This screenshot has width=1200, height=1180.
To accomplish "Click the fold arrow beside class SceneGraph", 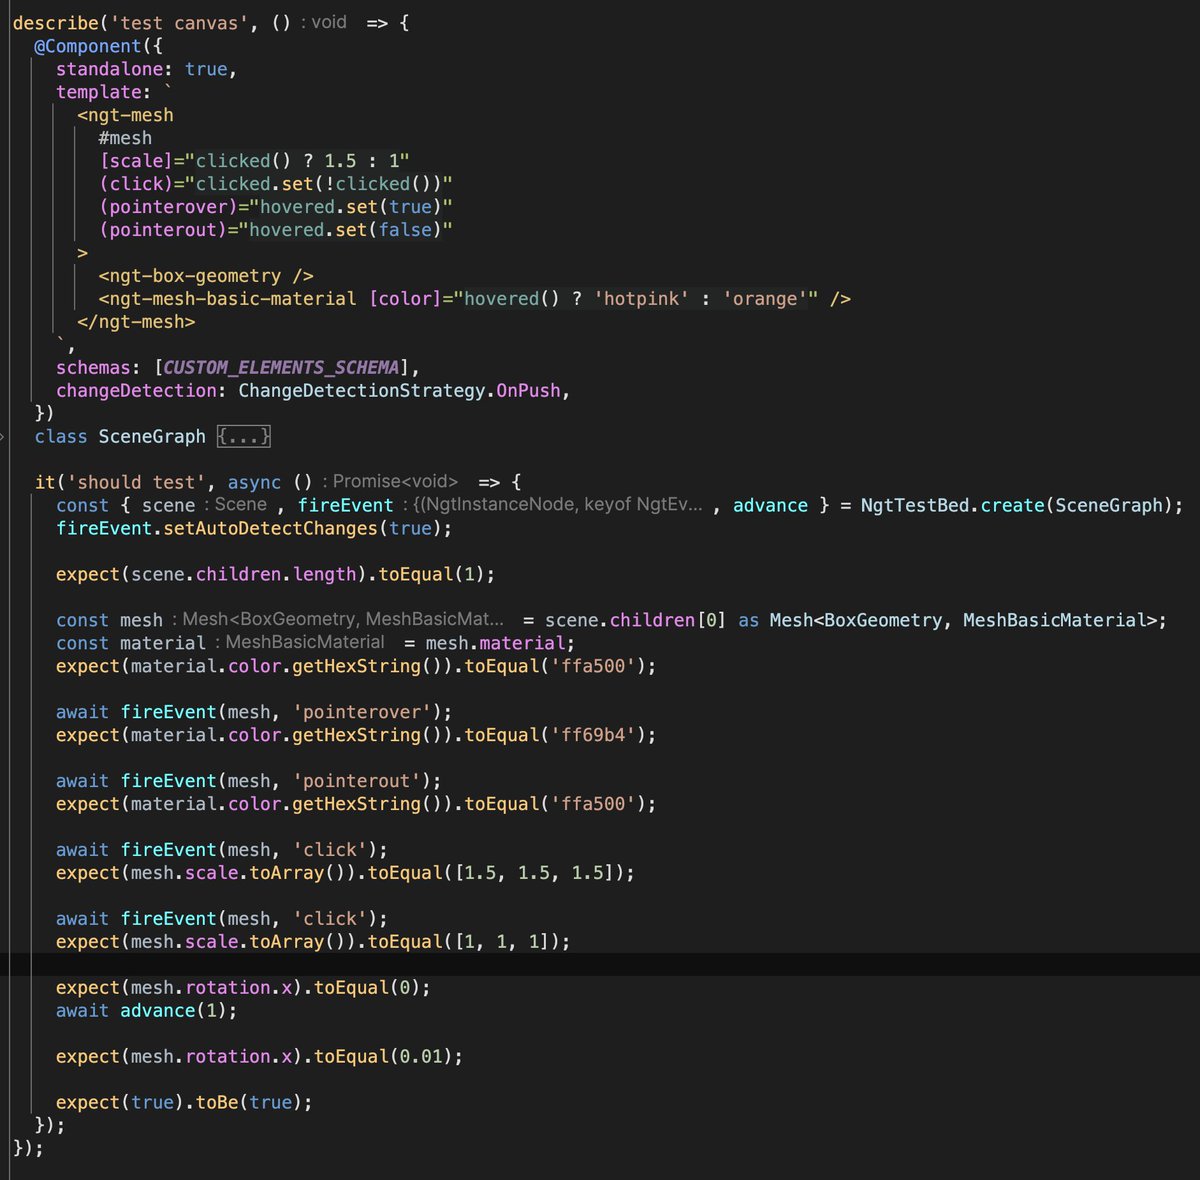I will [x=3, y=437].
